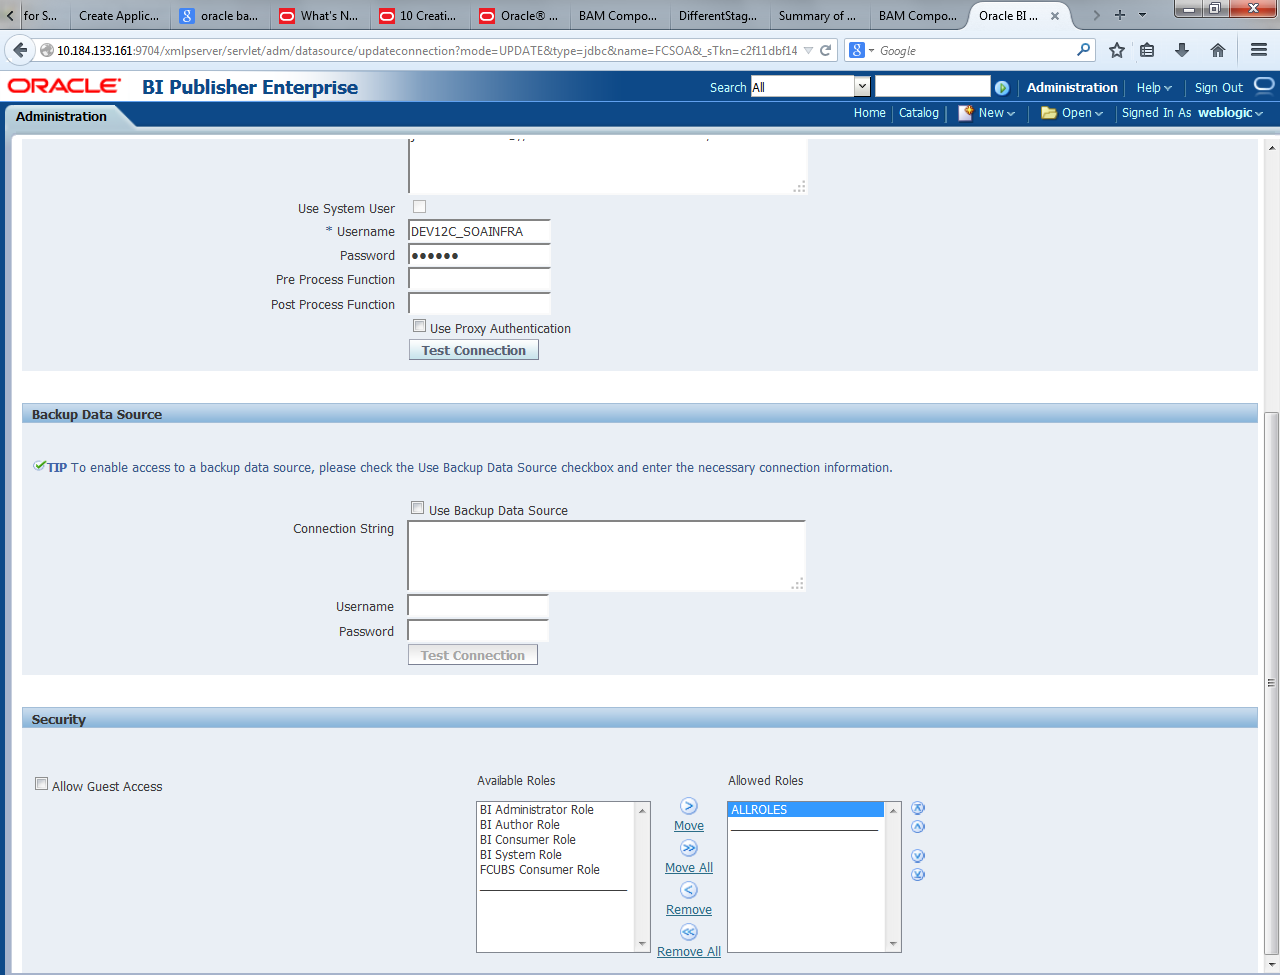Screen dimensions: 1280x975
Task: Open the New dropdown menu
Action: (987, 113)
